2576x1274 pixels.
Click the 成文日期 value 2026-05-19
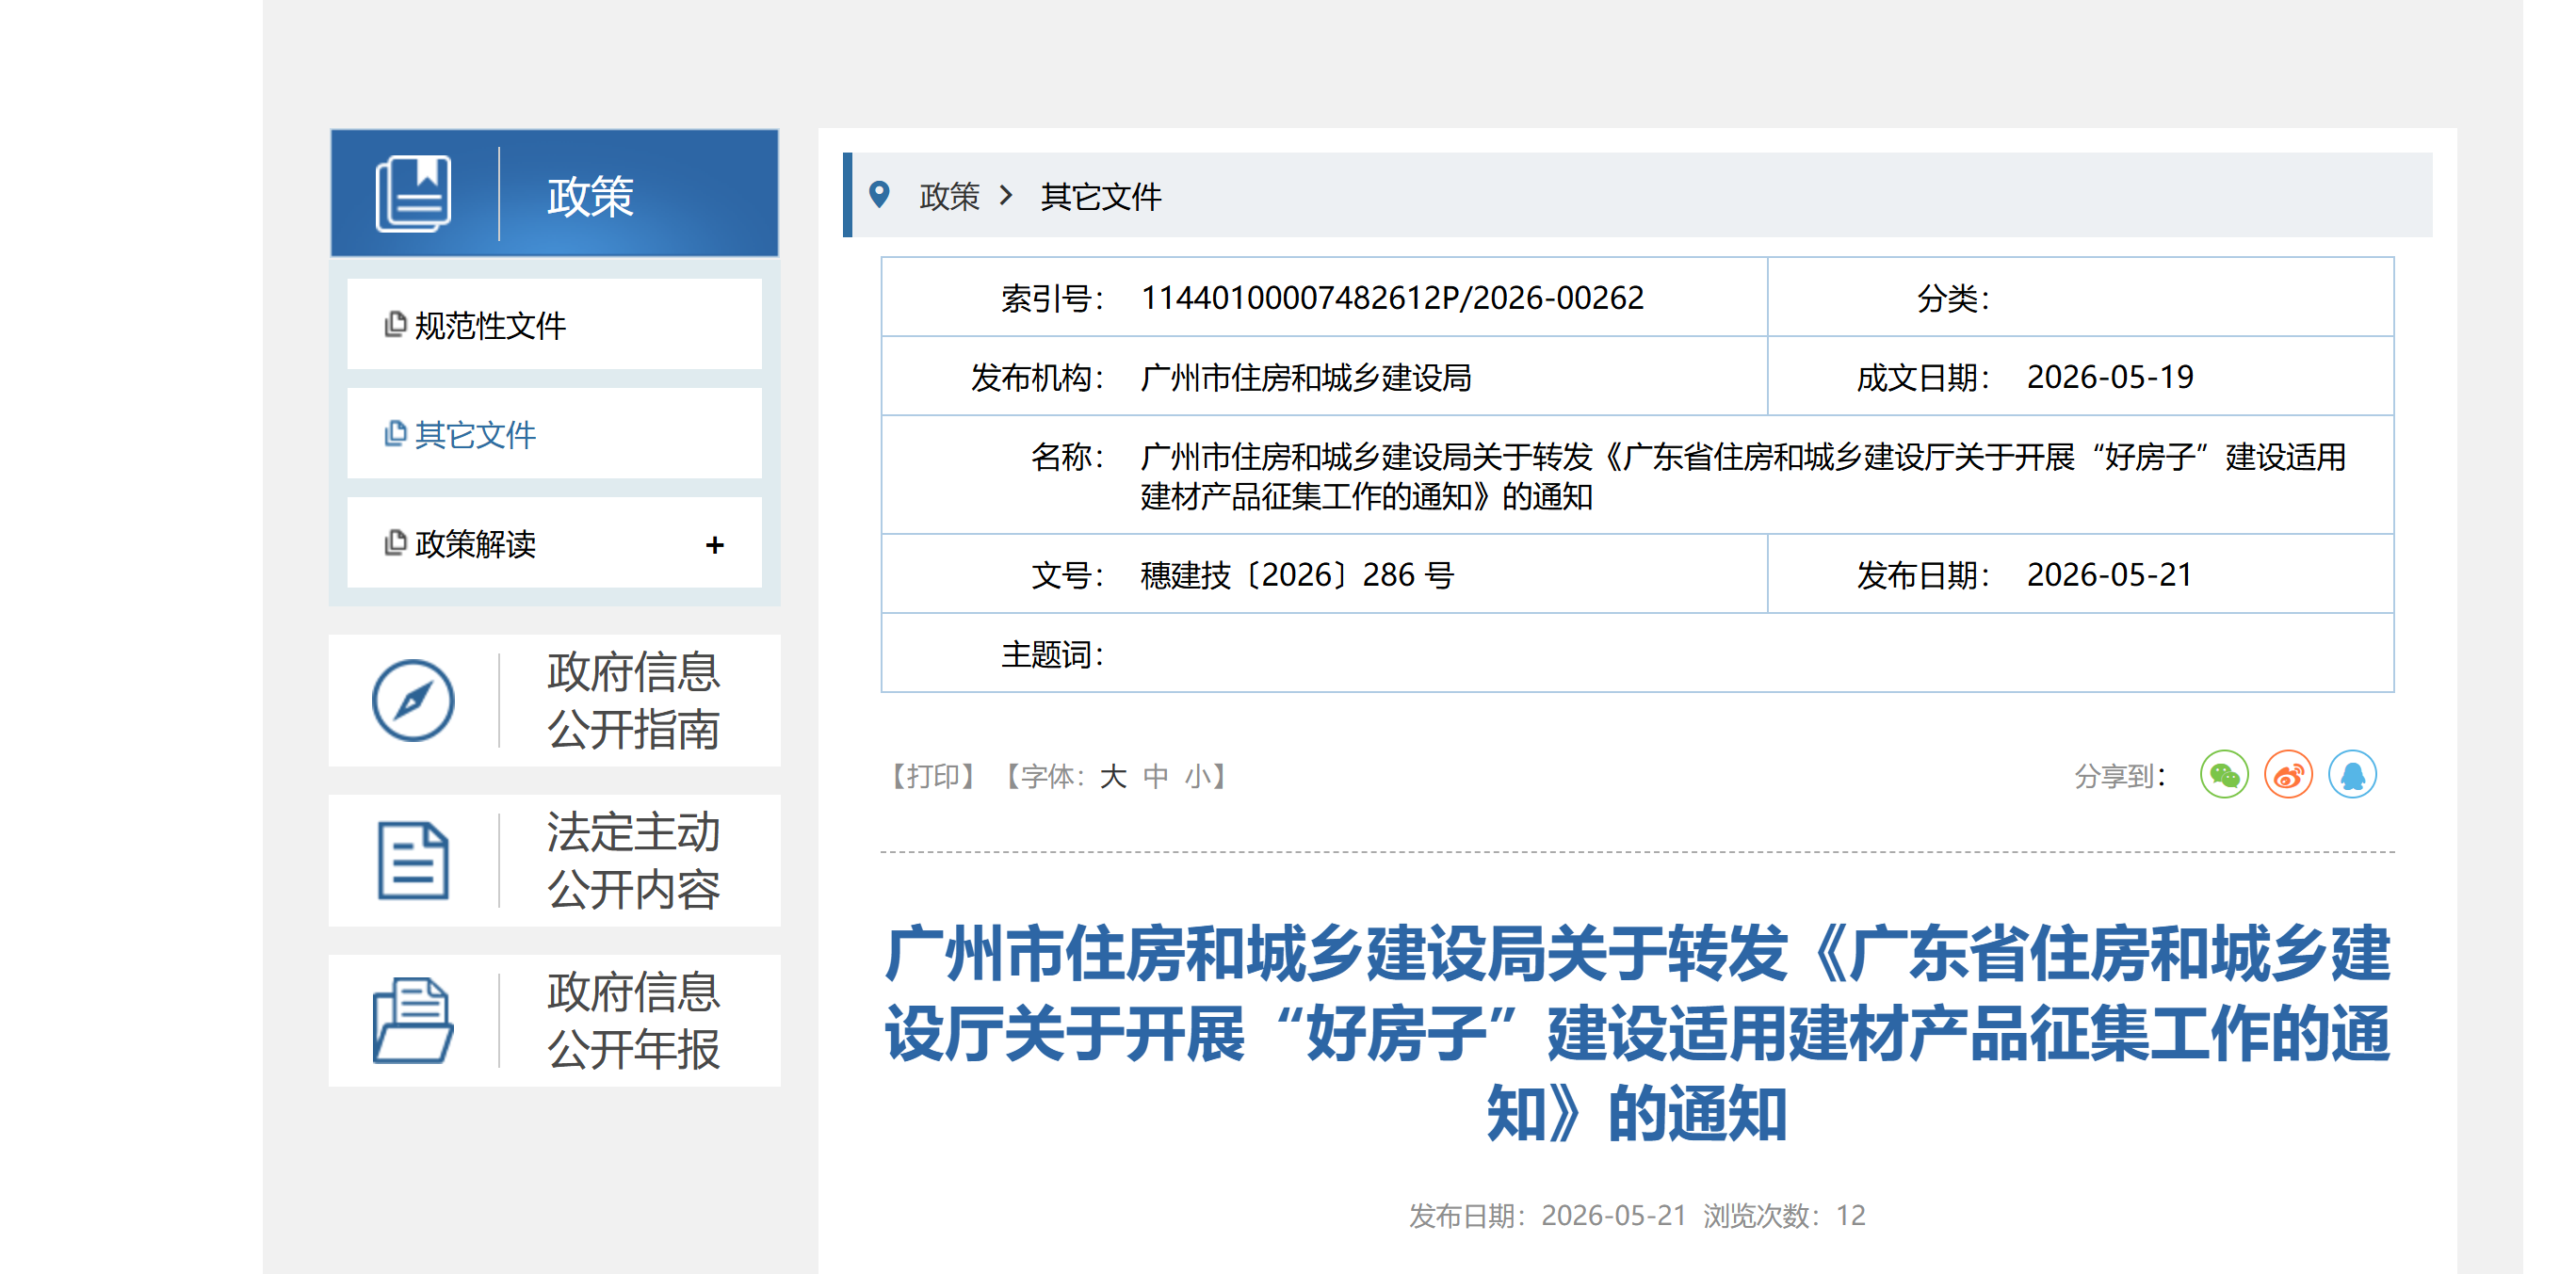[2110, 377]
